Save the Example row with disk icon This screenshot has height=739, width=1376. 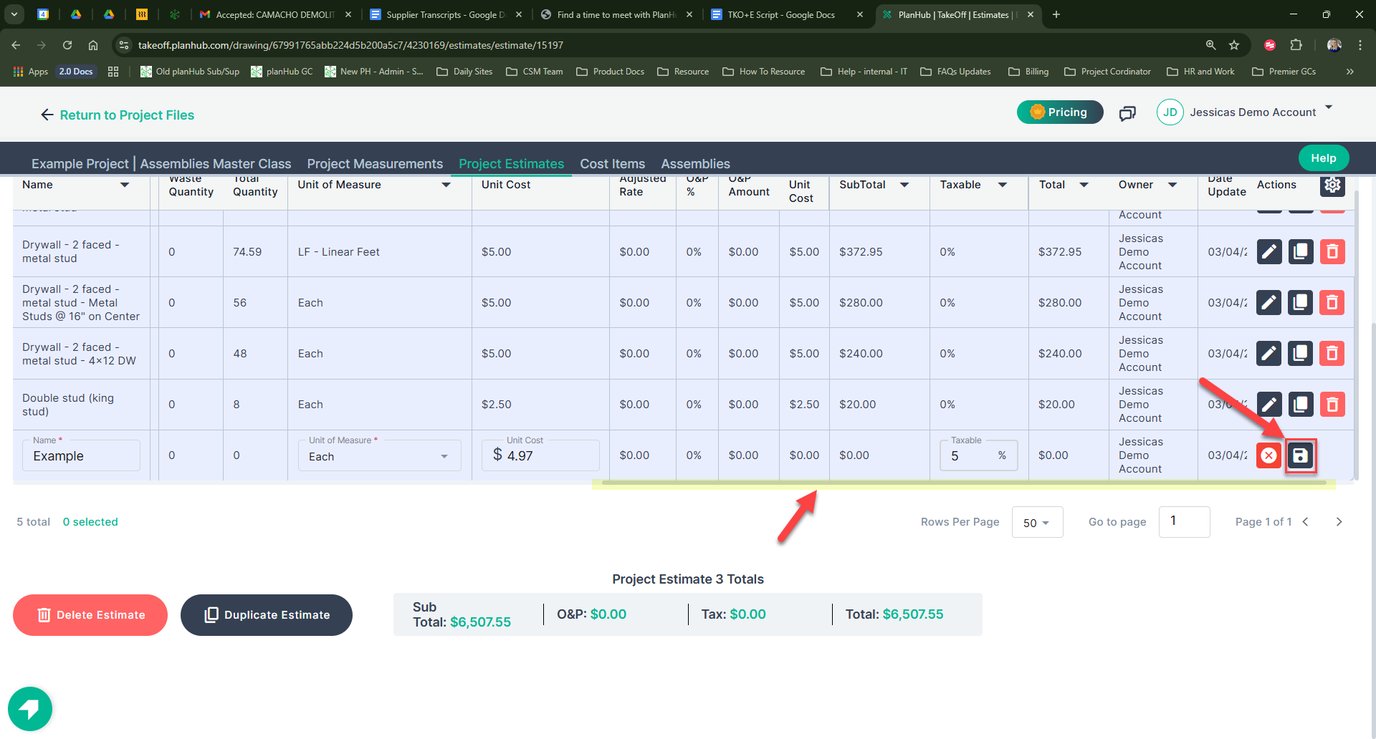[1300, 456]
